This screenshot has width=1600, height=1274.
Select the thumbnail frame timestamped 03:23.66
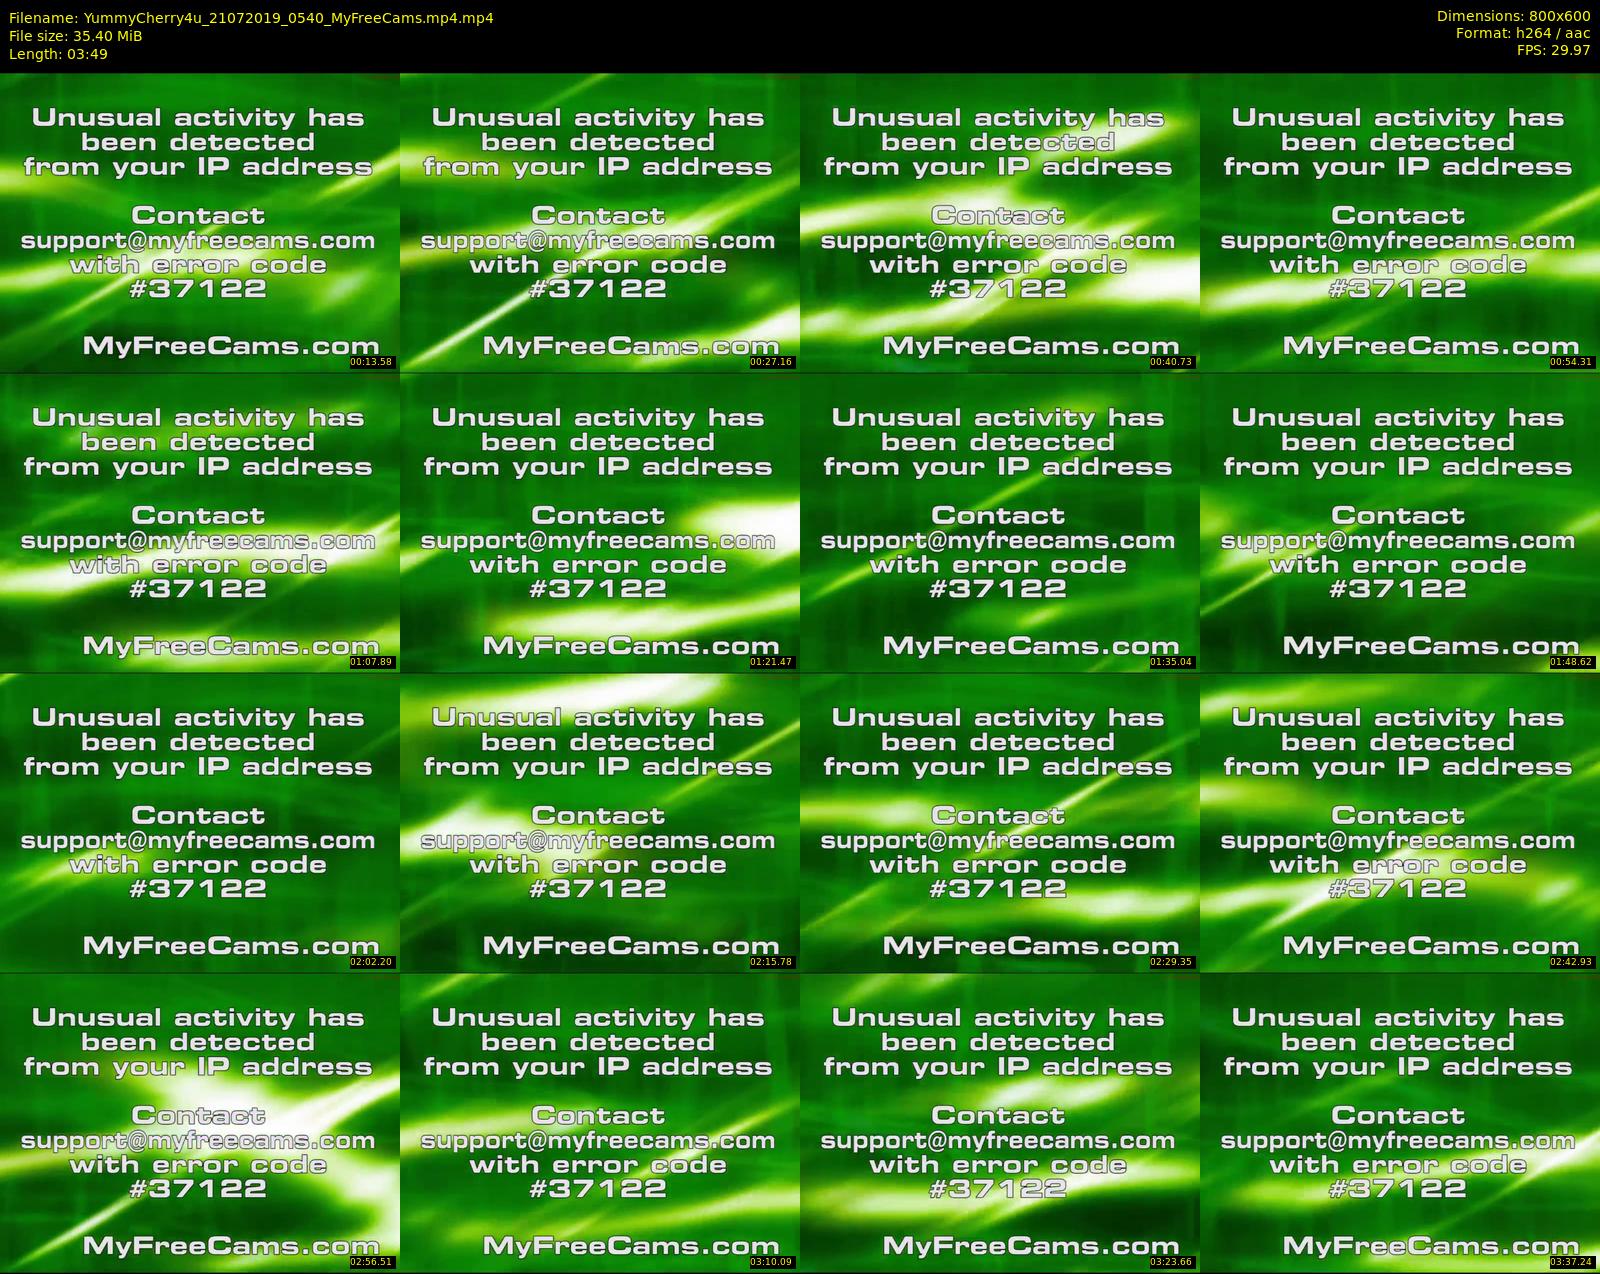click(x=1000, y=1122)
